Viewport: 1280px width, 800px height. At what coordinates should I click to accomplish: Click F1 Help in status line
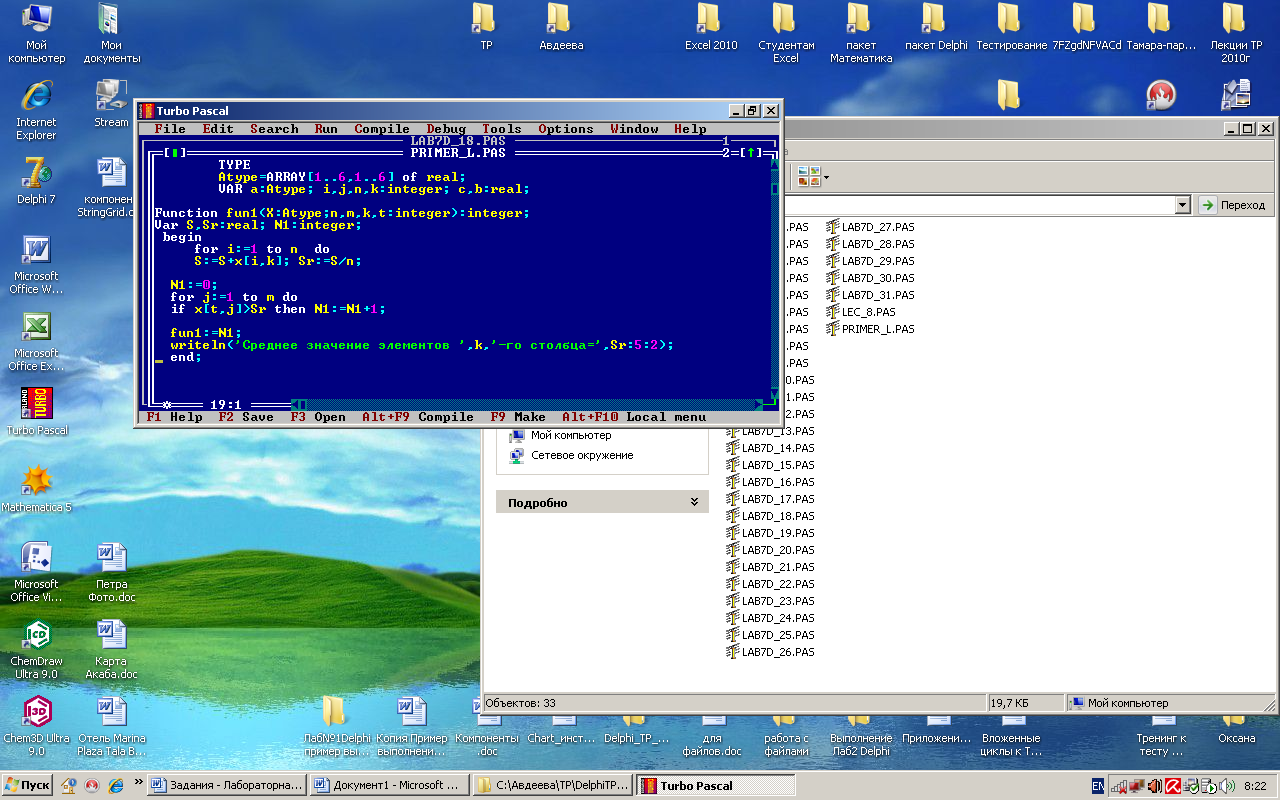174,417
